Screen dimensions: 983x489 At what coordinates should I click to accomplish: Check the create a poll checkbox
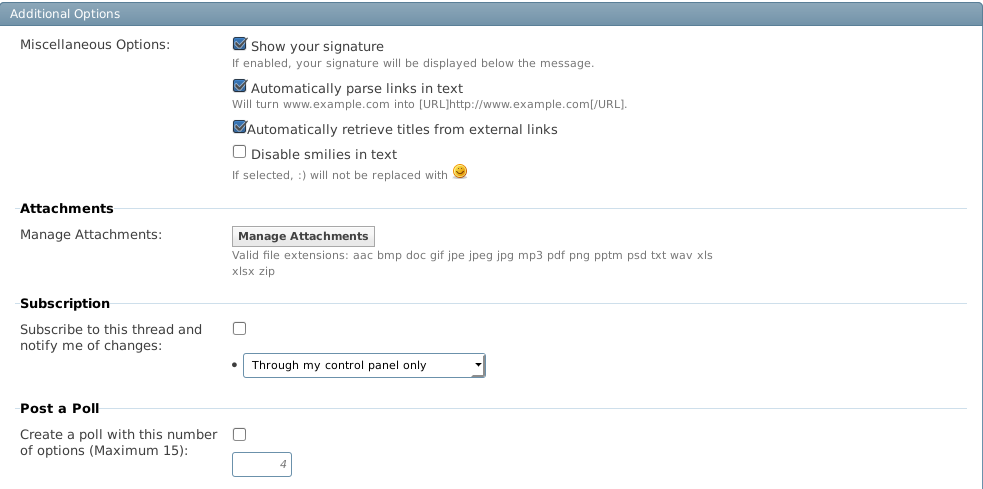pyautogui.click(x=239, y=434)
